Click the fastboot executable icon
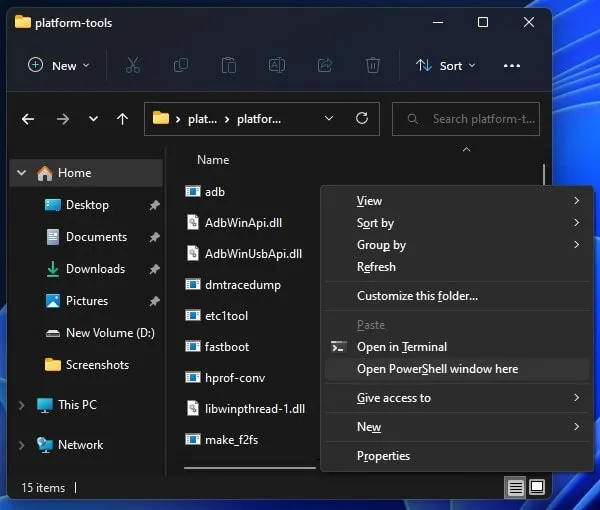 click(x=193, y=347)
